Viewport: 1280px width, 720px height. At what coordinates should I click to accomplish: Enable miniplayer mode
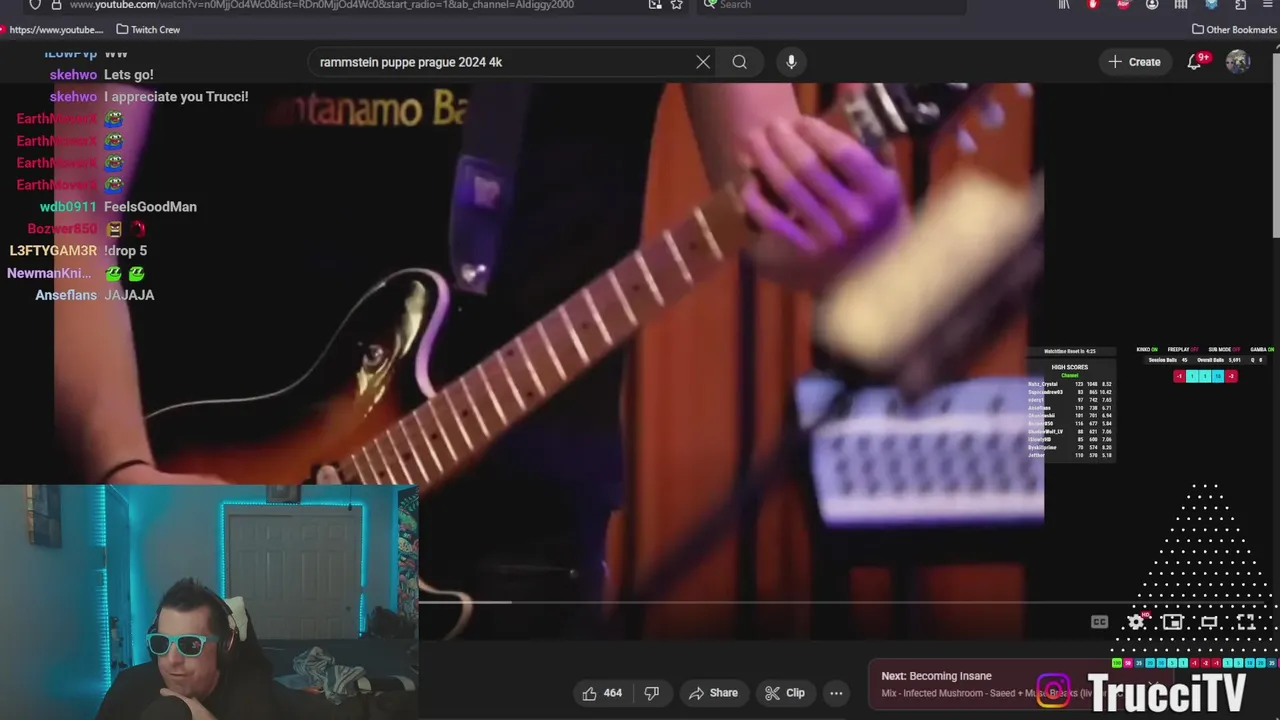pos(1172,622)
